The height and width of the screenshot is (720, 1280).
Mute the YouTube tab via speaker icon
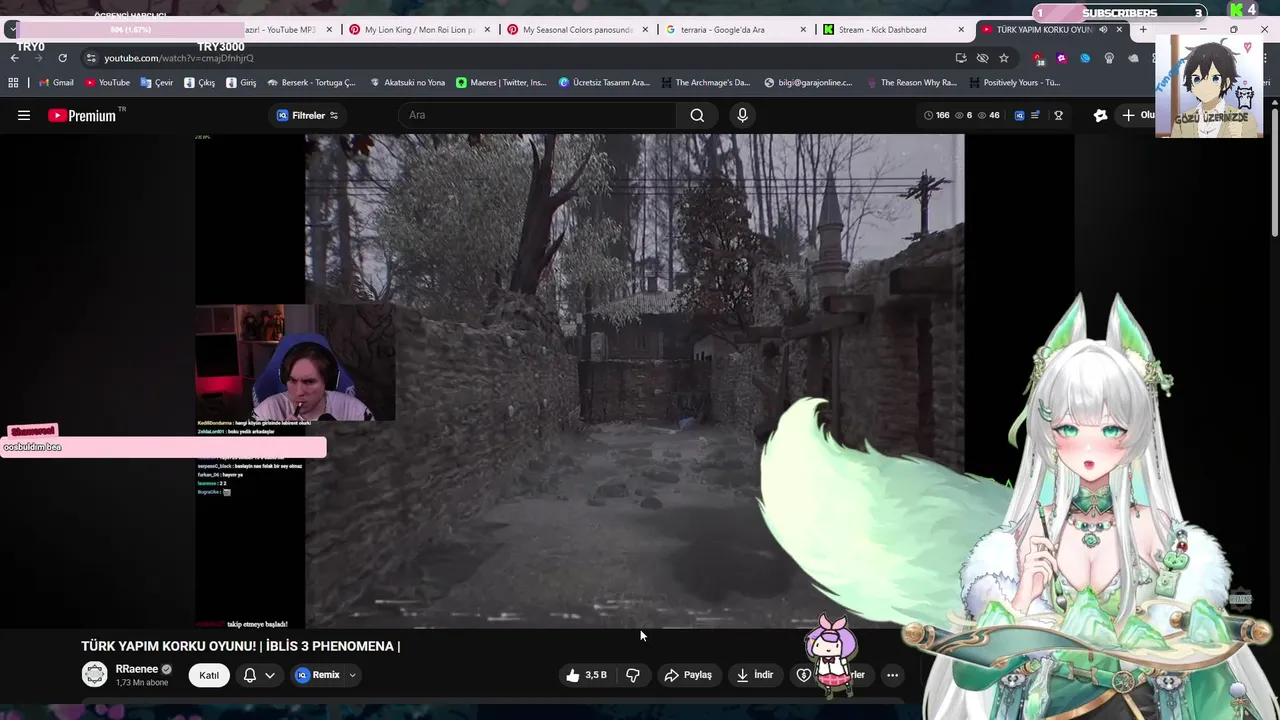point(1103,30)
